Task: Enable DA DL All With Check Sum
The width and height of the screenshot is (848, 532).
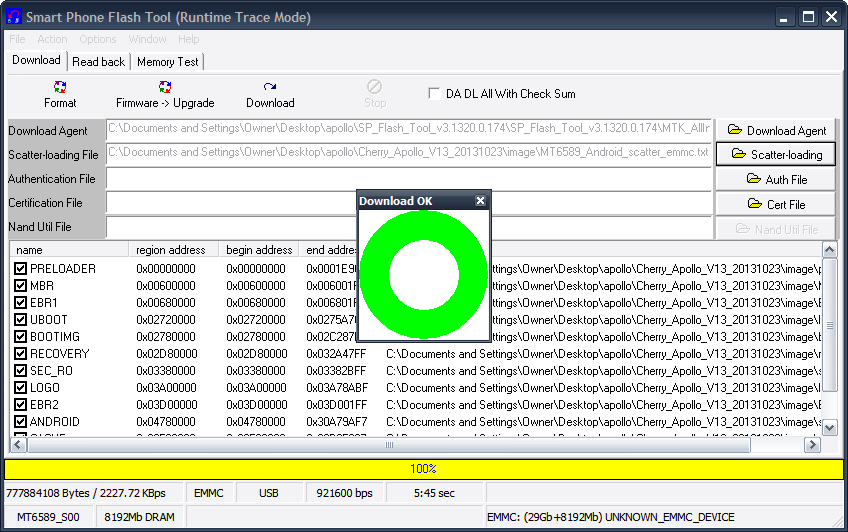Action: 434,94
